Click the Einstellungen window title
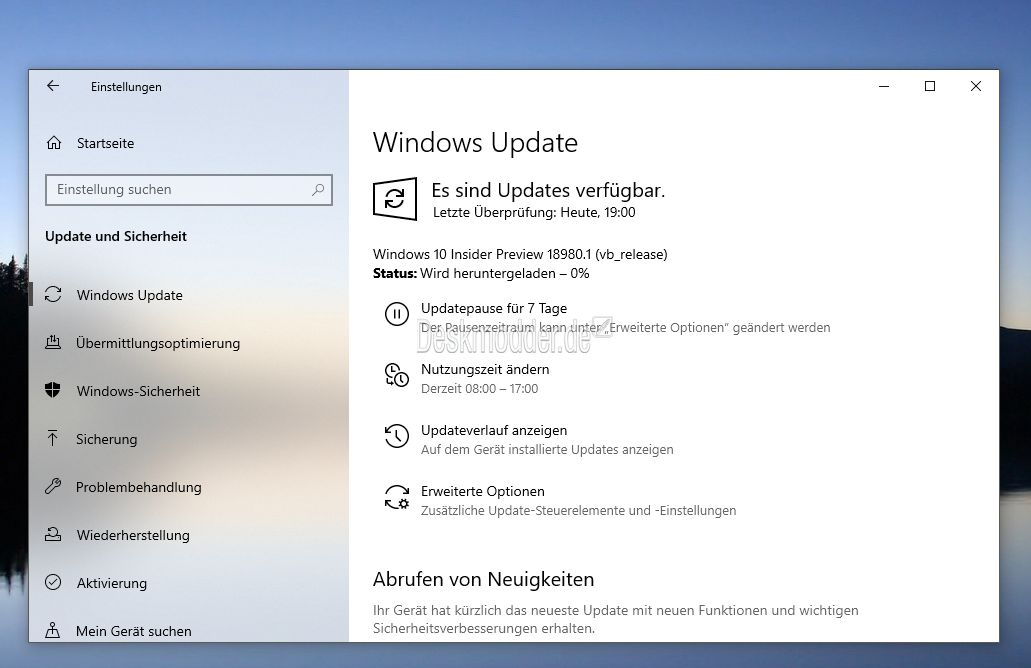The width and height of the screenshot is (1031, 668). point(126,87)
